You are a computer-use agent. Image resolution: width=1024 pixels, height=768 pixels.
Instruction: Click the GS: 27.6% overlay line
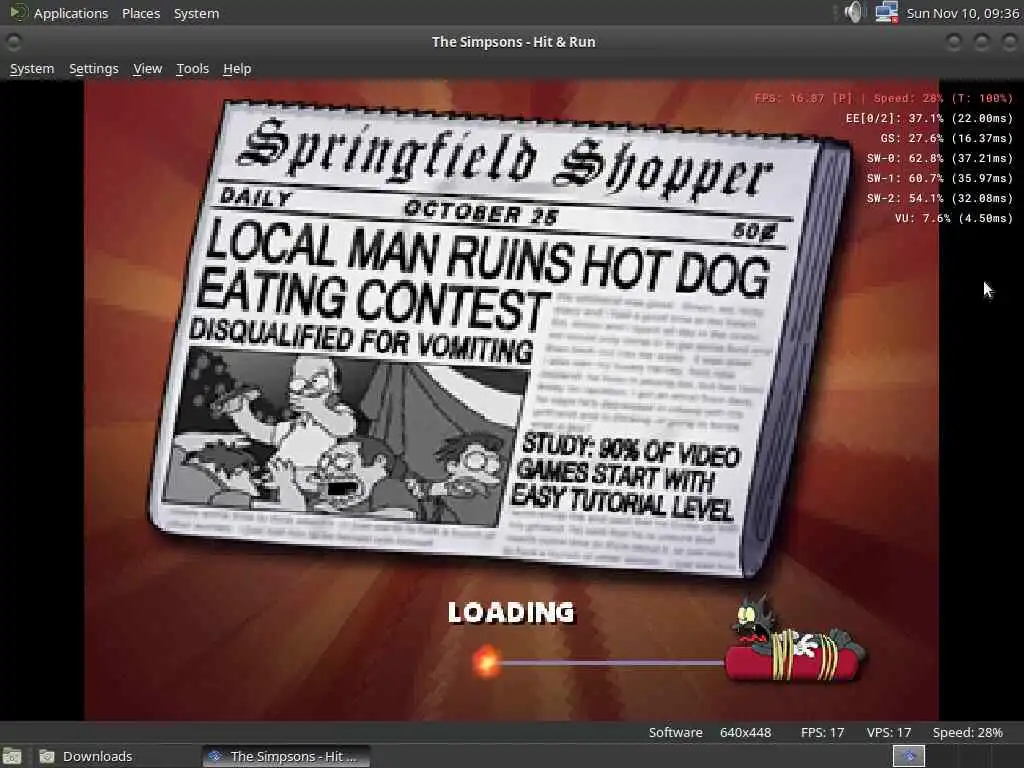point(946,138)
